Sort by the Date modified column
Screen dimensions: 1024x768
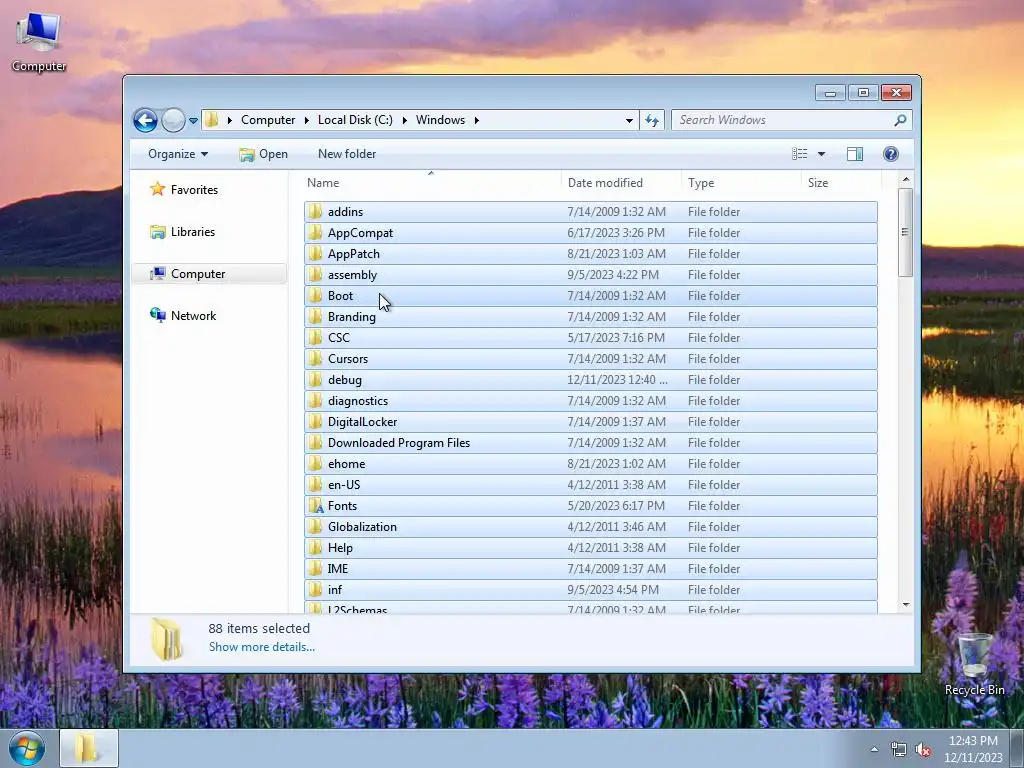point(605,183)
